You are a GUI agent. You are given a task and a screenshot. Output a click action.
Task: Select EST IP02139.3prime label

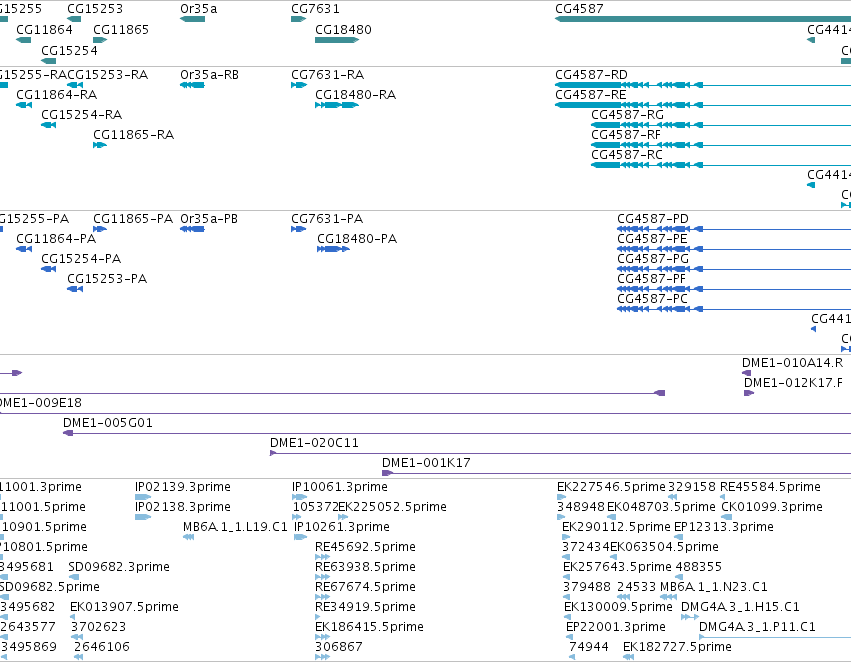click(x=183, y=487)
